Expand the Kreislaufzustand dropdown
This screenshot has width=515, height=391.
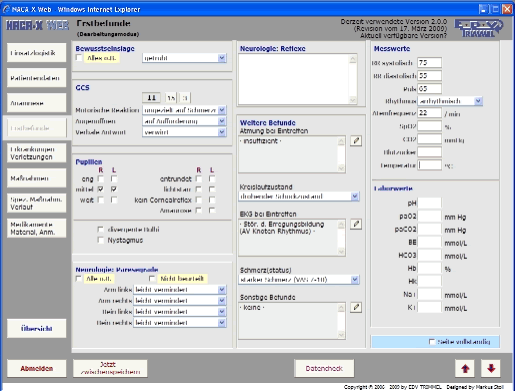[355, 196]
